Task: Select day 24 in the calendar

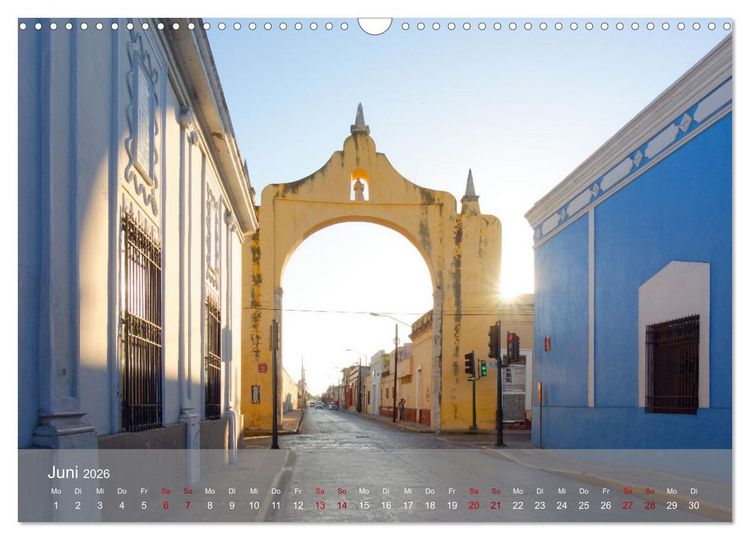Action: (562, 506)
